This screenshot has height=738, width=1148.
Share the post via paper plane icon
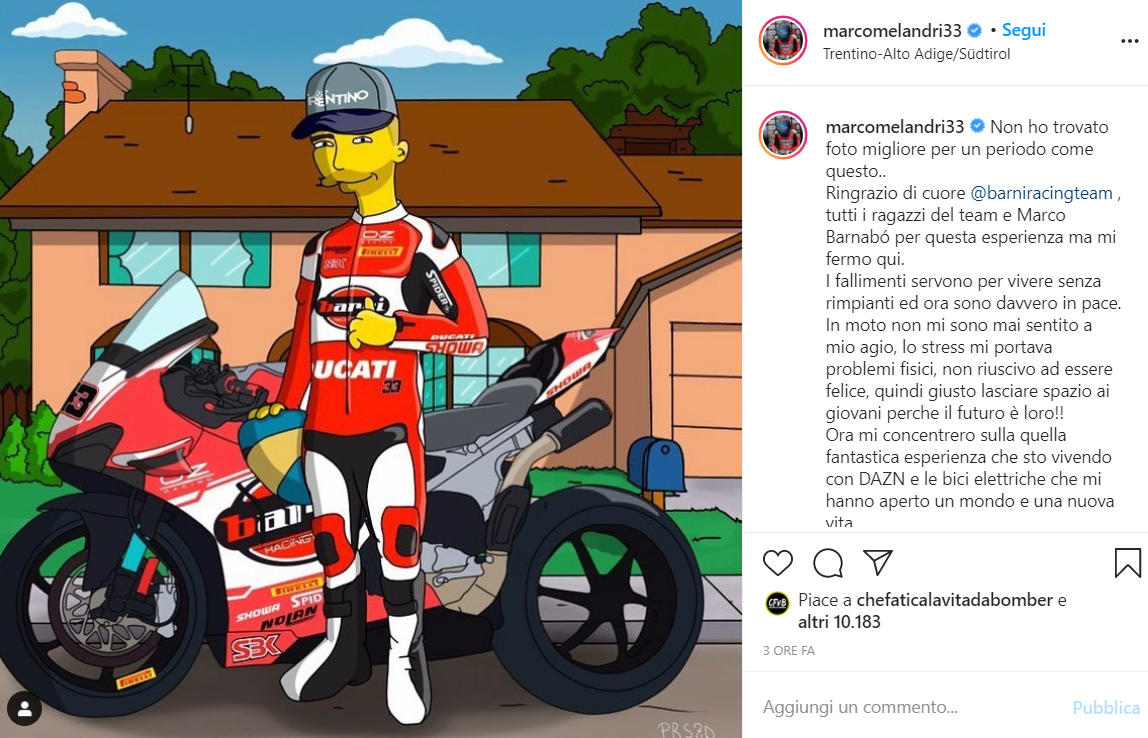(x=878, y=562)
